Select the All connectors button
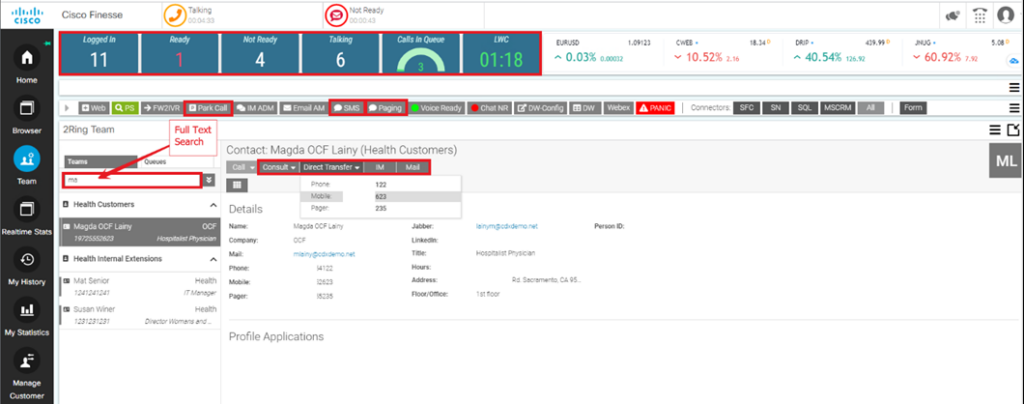This screenshot has width=1024, height=404. click(871, 108)
